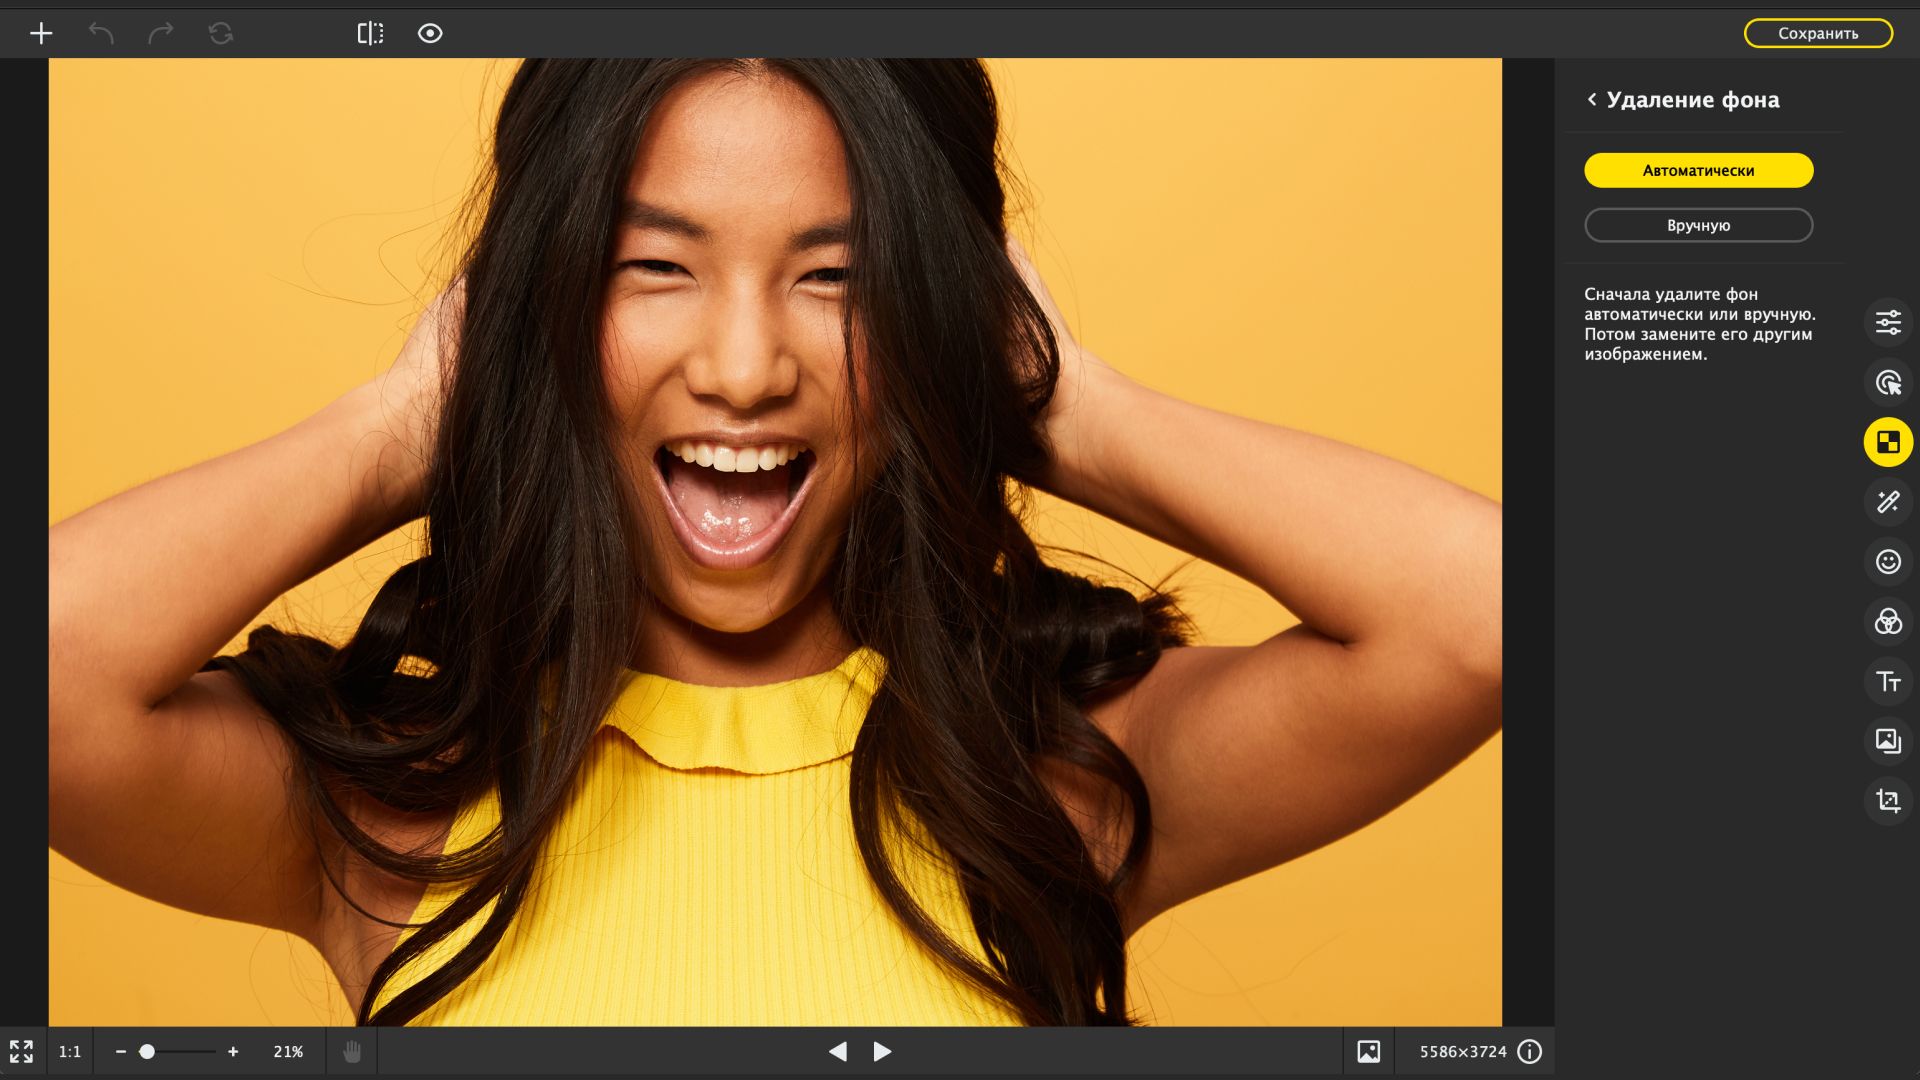This screenshot has width=1920, height=1080.
Task: Click the reset changes circular arrows icon
Action: pyautogui.click(x=221, y=34)
